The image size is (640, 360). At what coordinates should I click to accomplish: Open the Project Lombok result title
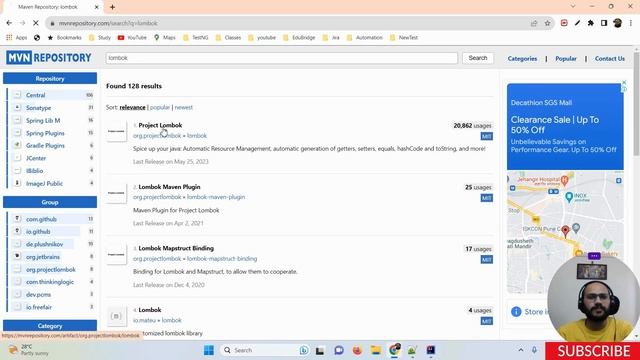click(160, 125)
